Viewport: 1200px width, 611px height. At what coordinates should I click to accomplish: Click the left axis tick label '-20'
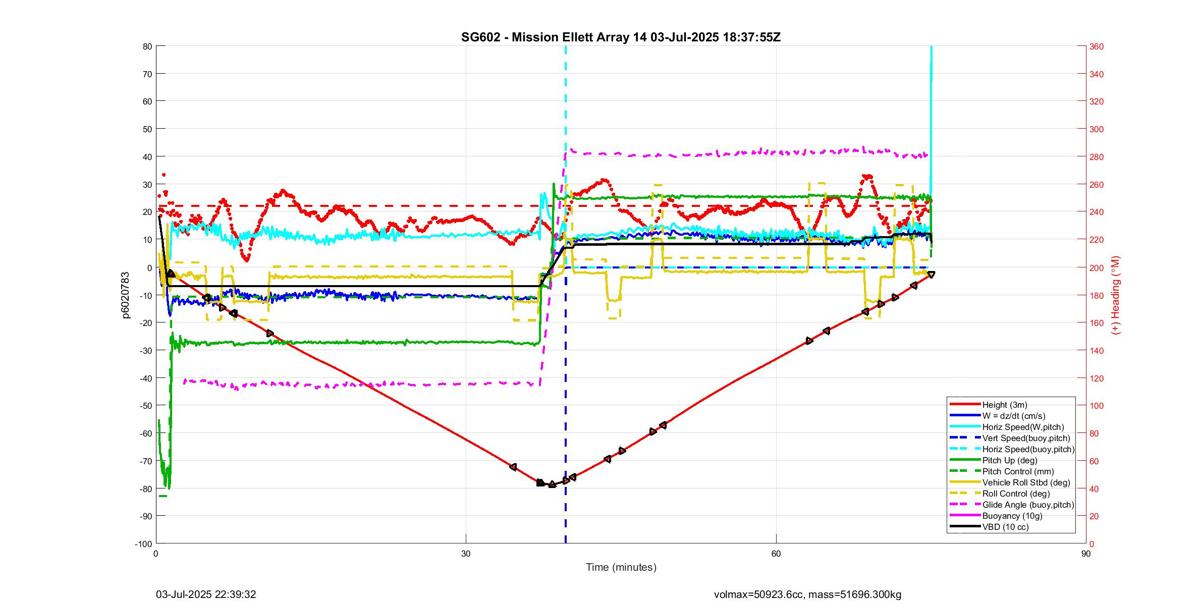tap(145, 322)
